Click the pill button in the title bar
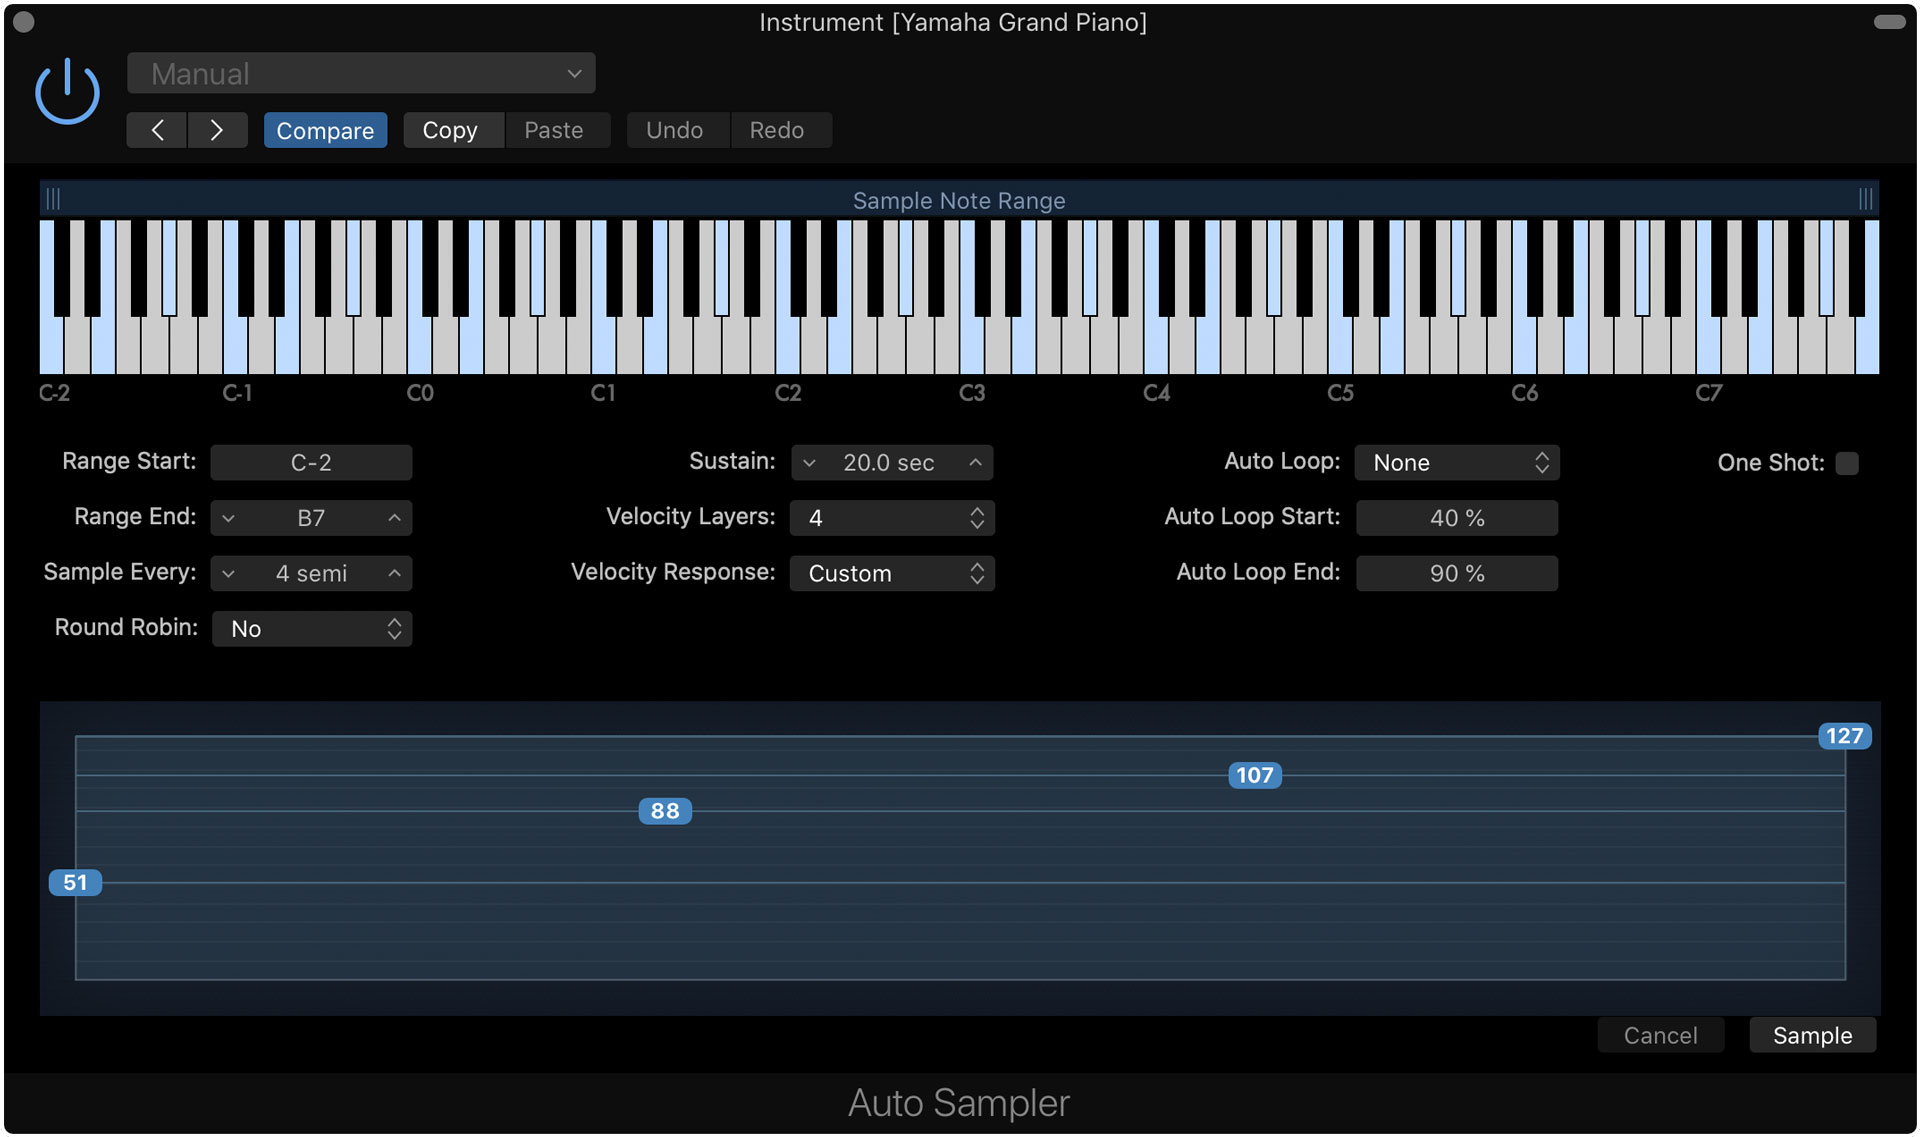 (1889, 22)
